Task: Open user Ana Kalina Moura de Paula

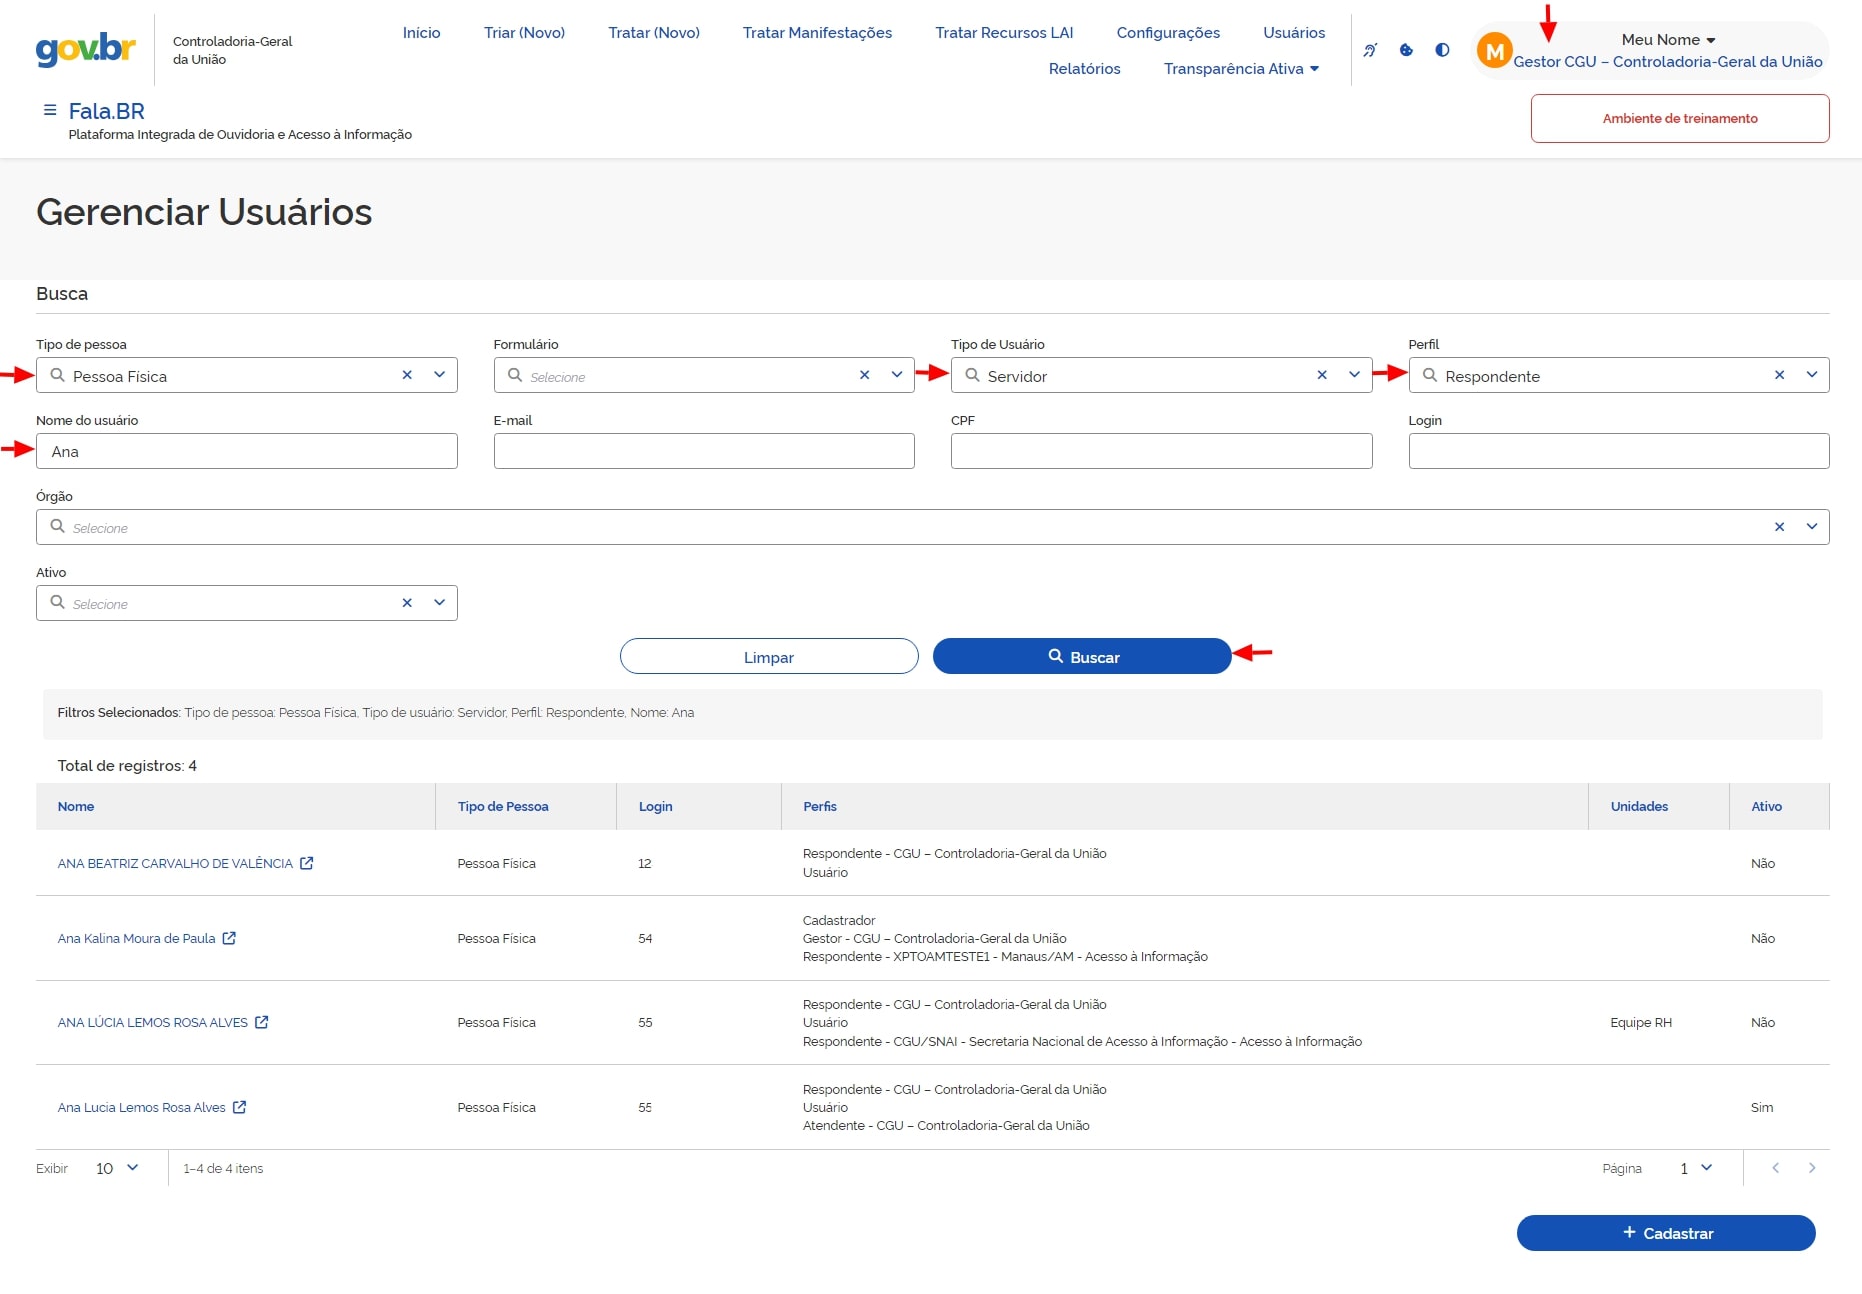Action: point(136,938)
